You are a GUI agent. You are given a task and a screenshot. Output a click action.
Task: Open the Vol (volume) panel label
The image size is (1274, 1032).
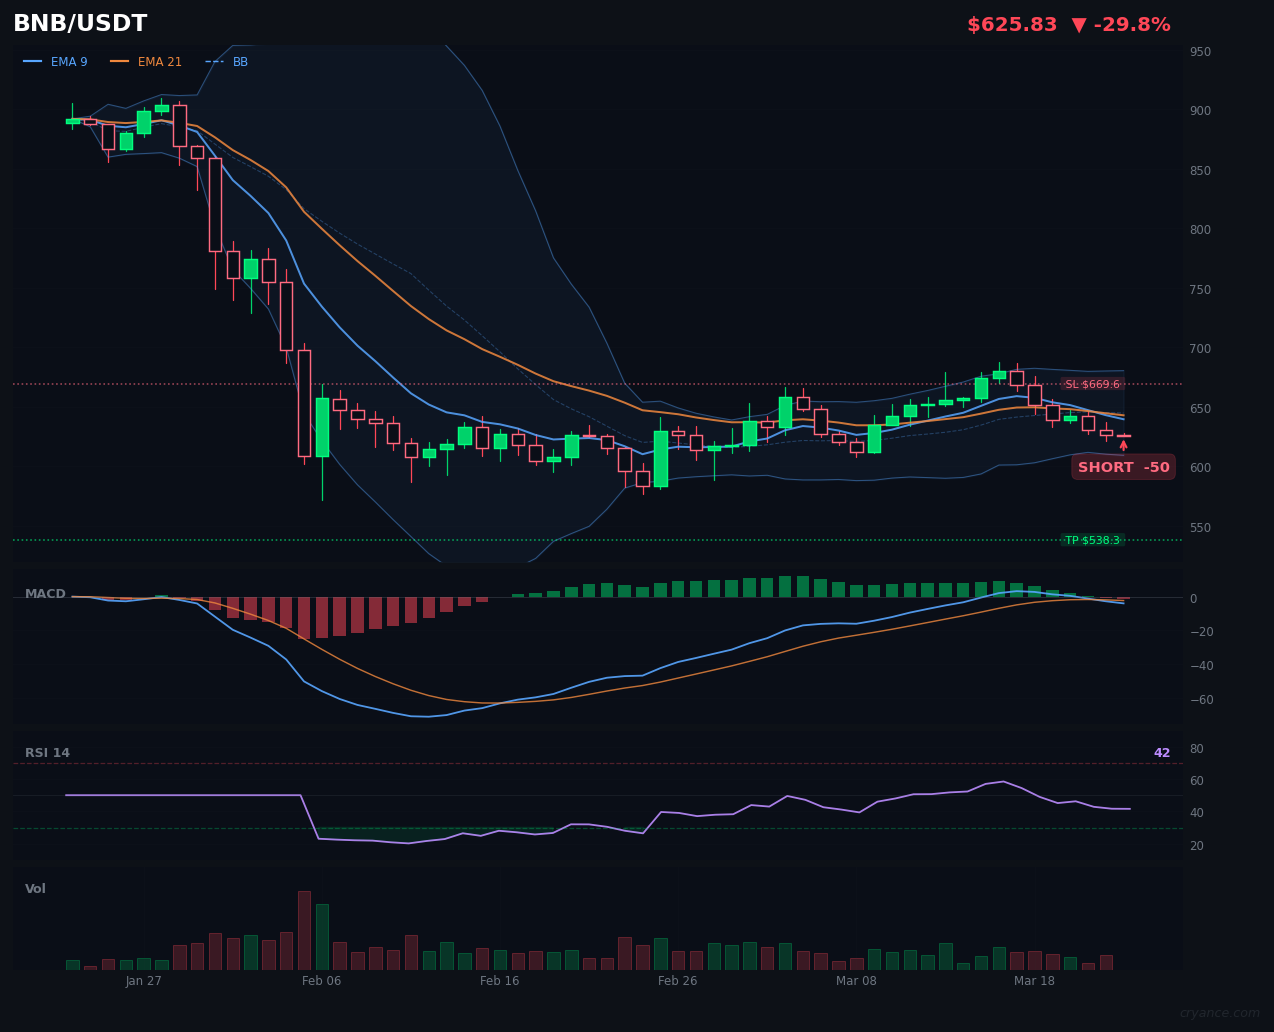[35, 888]
